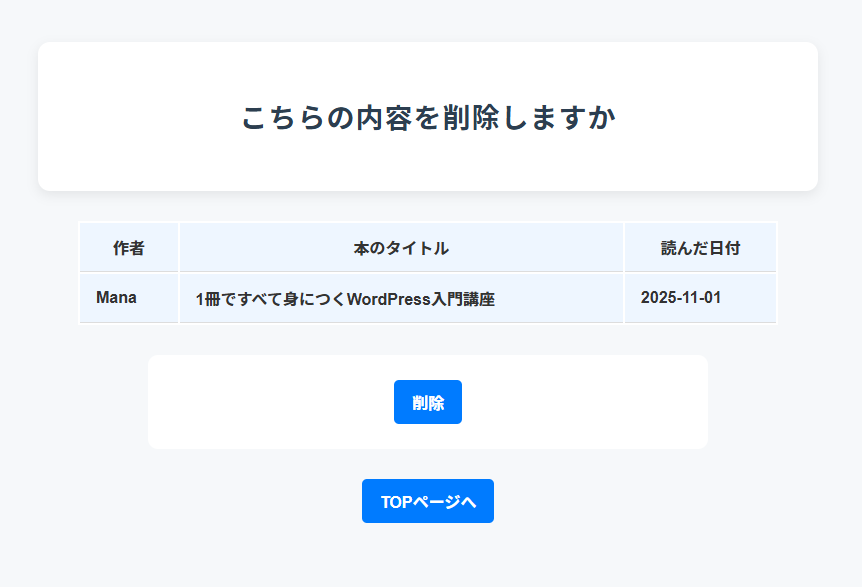Screen dimensions: 862x587
Task: Go to top via TOPページへ button
Action: (x=427, y=501)
